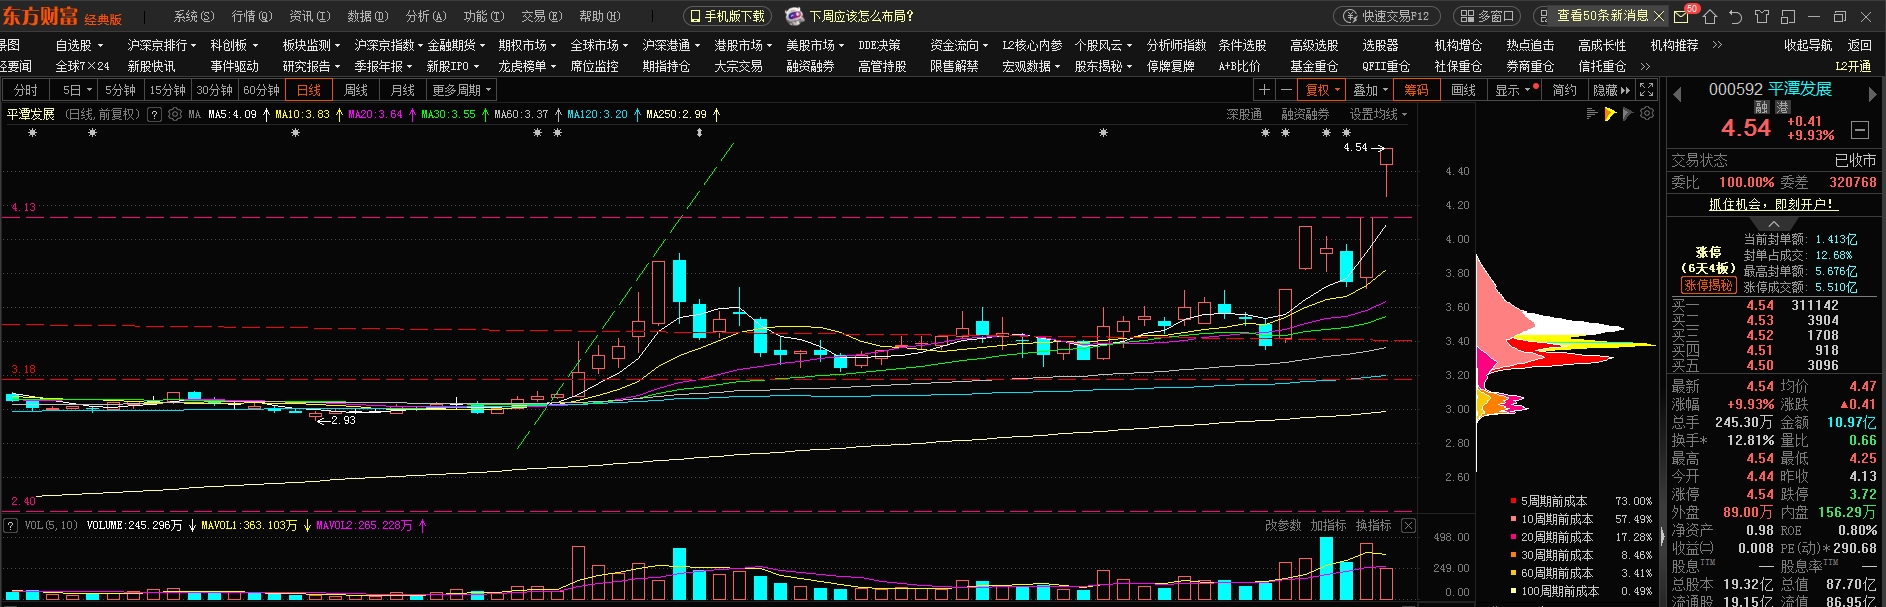Toggle the 融资融券 overlay
1886x607 pixels.
pyautogui.click(x=1305, y=114)
